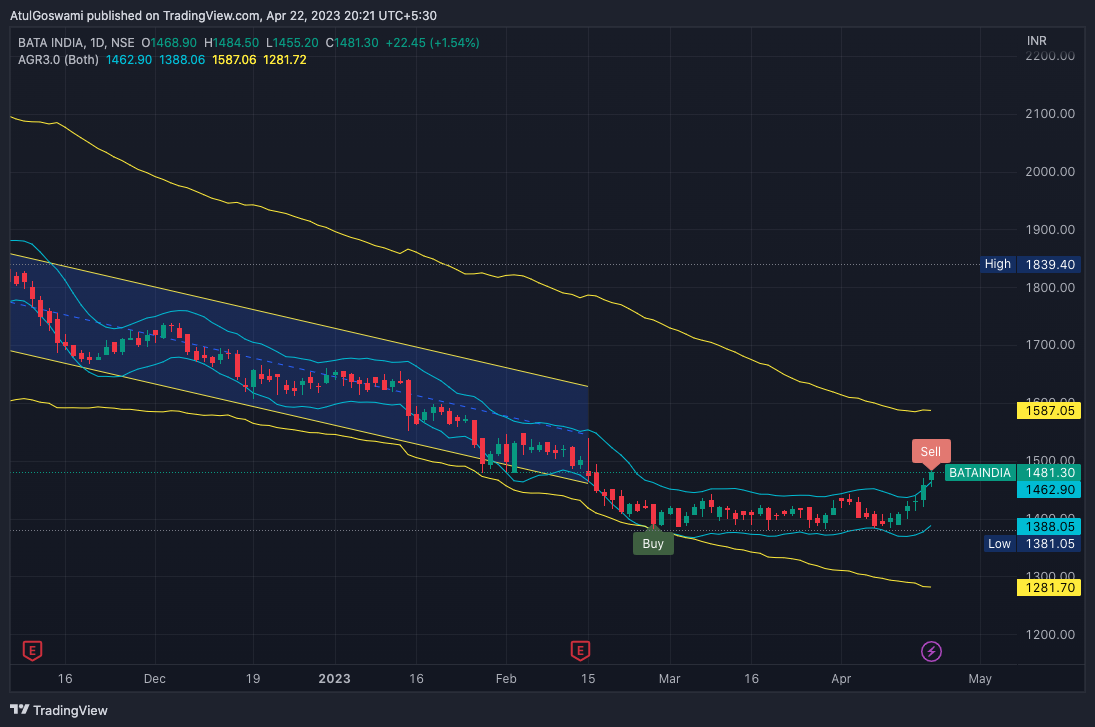Viewport: 1095px width, 727px height.
Task: Click the +22.45 (+1.54%) change value
Action: click(432, 43)
